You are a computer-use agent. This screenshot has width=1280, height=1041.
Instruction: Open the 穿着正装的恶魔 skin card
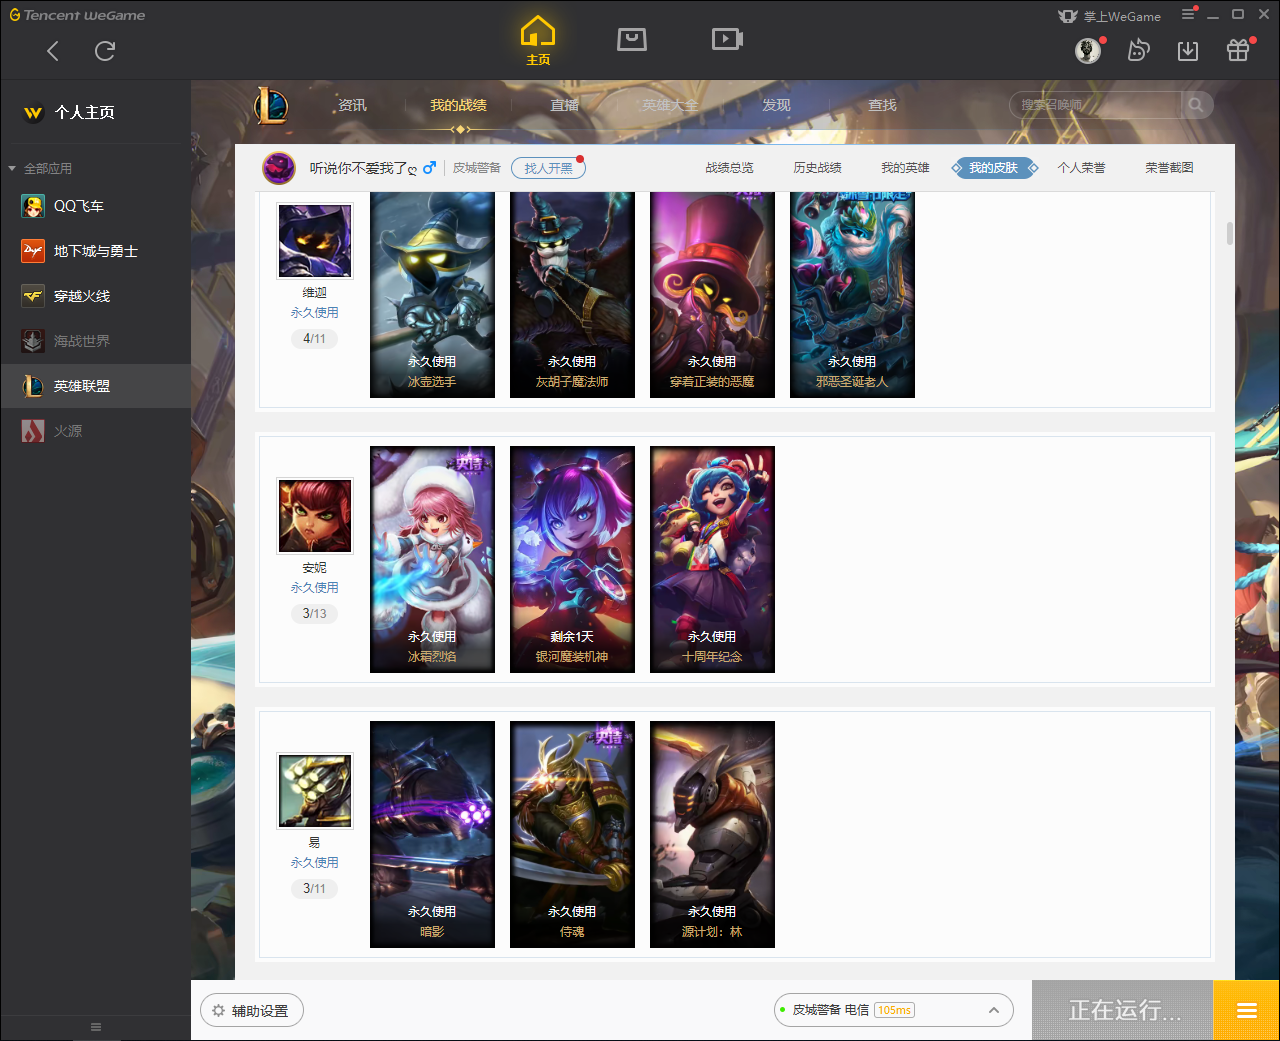click(712, 295)
